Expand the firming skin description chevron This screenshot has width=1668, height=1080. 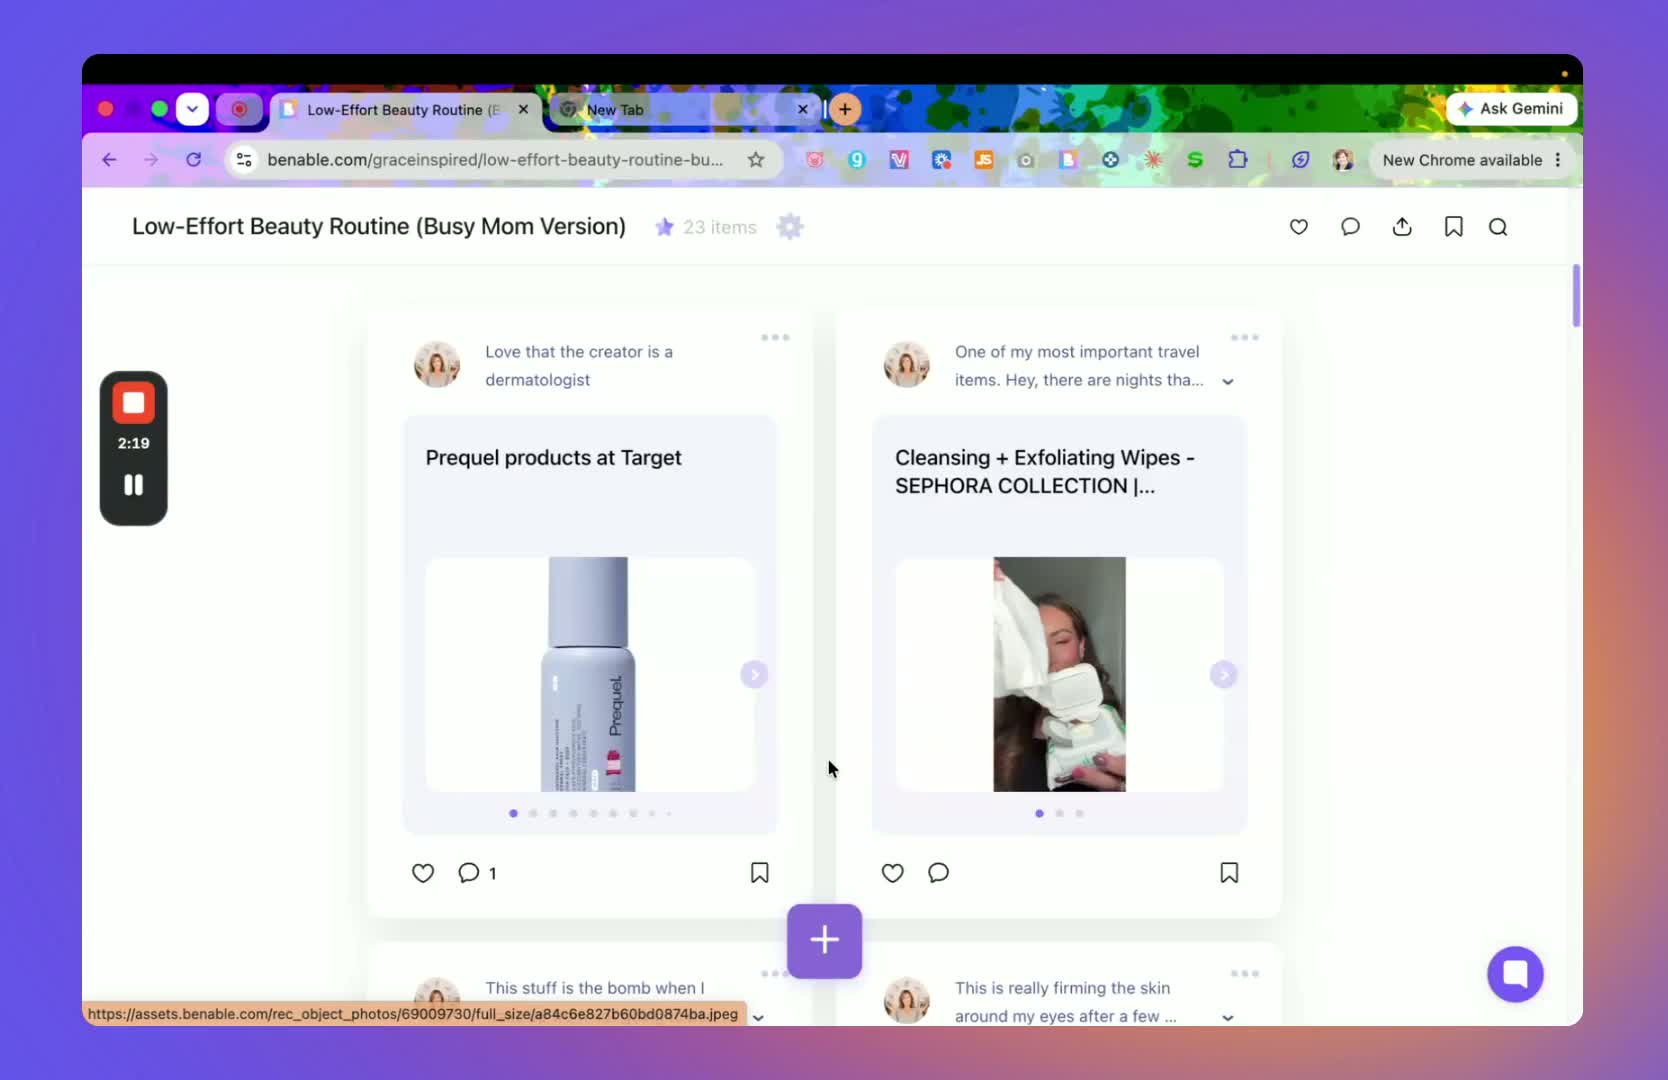point(1228,1017)
